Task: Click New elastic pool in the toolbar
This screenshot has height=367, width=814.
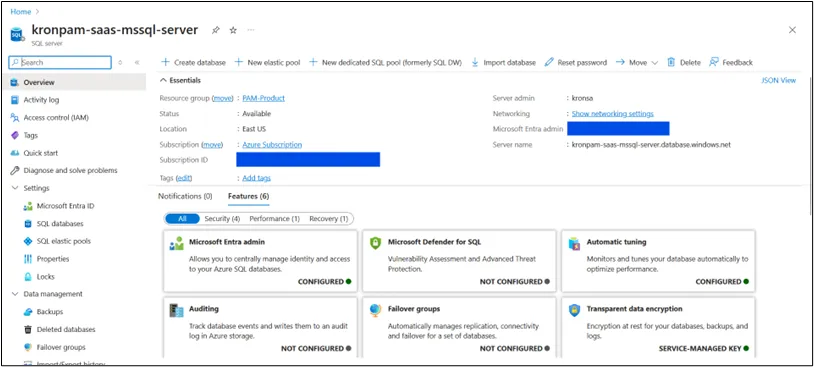Action: click(267, 62)
